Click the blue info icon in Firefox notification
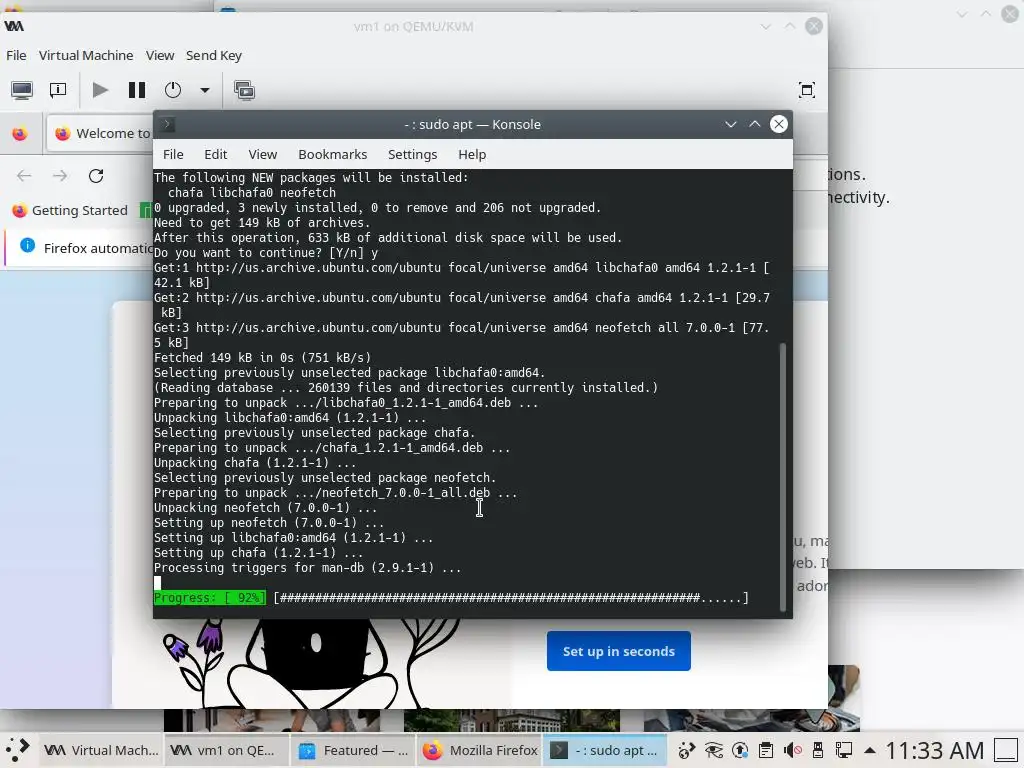Image resolution: width=1024 pixels, height=768 pixels. coord(27,246)
